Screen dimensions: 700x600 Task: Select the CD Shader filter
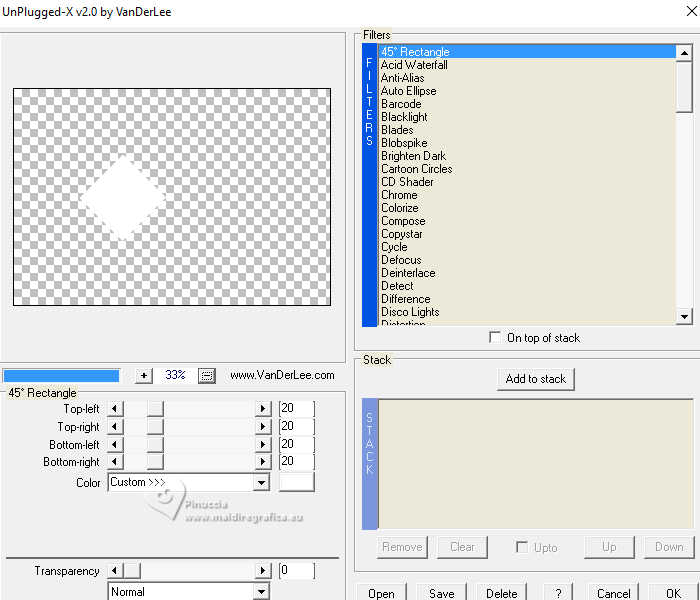point(527,182)
